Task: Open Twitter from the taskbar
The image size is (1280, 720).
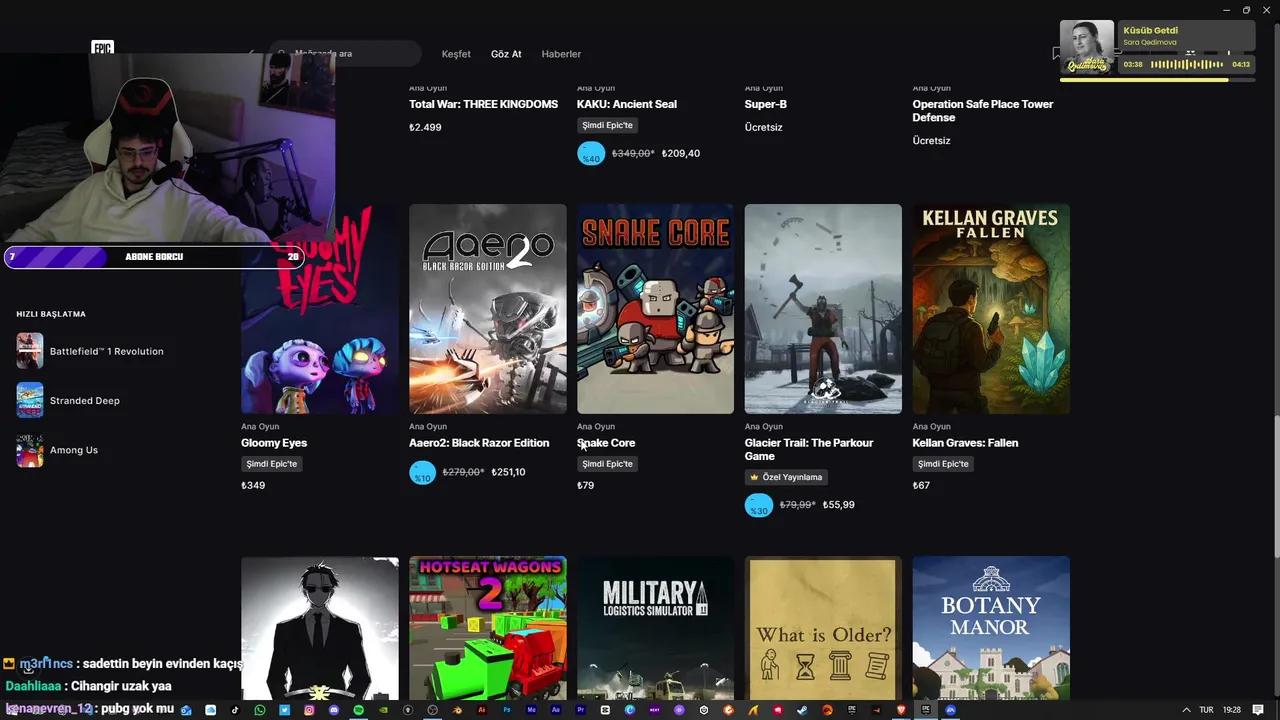Action: [285, 710]
